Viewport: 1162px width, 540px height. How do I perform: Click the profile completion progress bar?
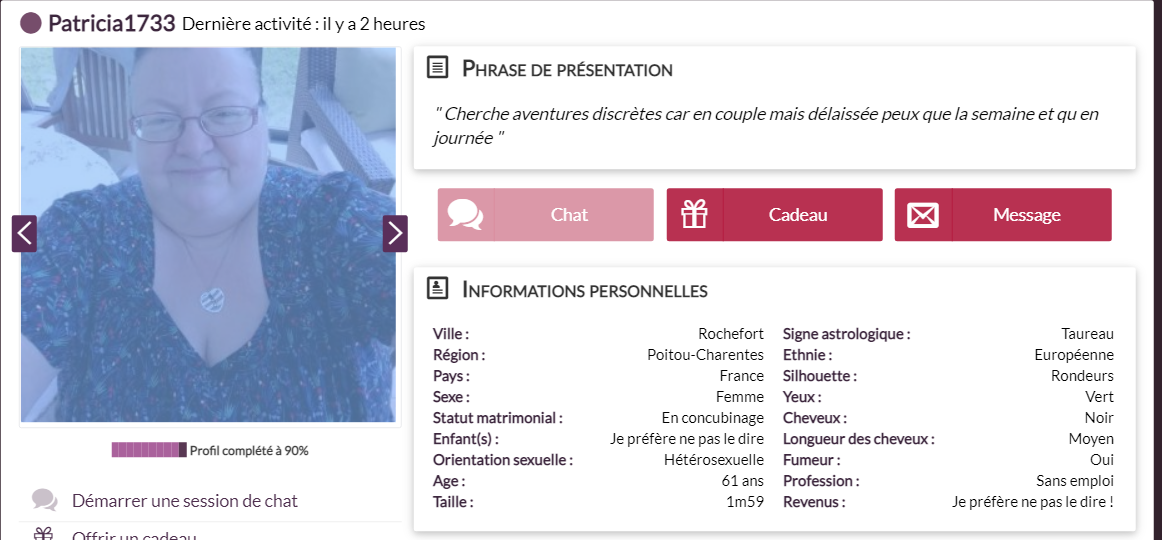149,450
